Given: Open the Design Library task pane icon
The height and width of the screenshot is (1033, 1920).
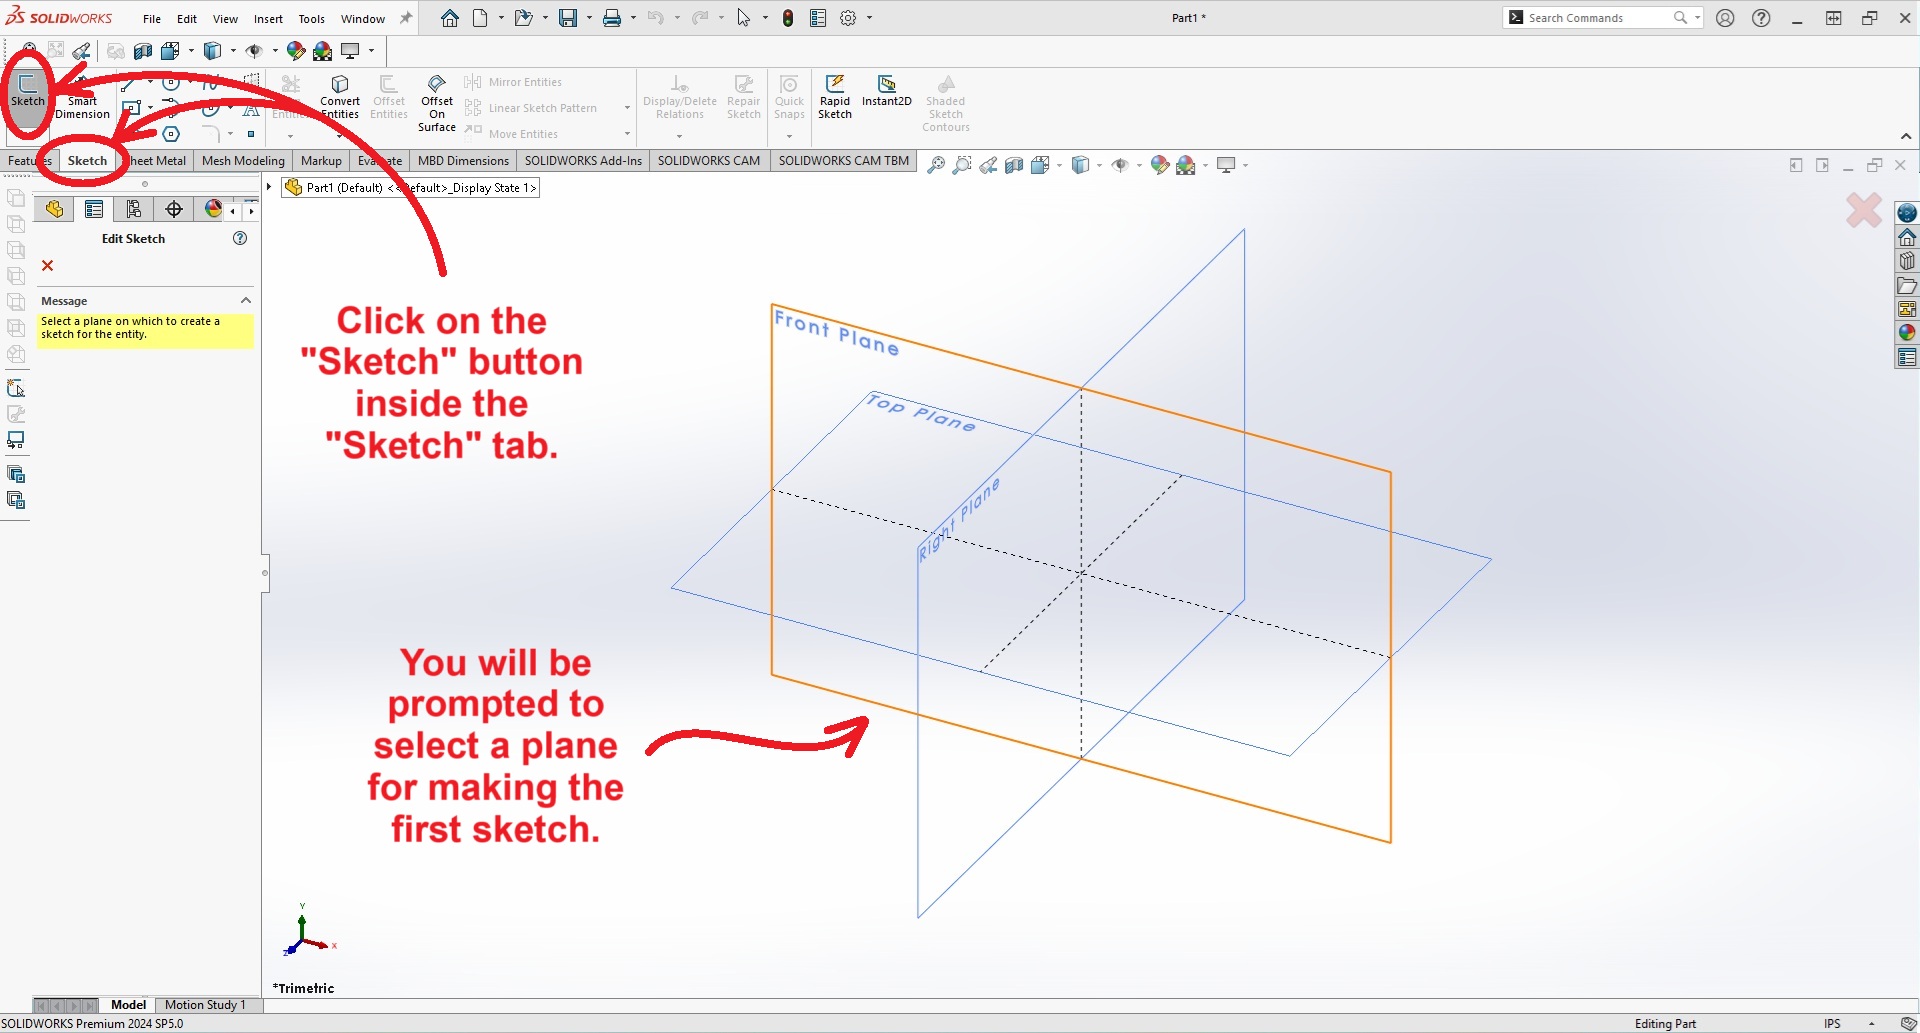Looking at the screenshot, I should tap(1907, 261).
